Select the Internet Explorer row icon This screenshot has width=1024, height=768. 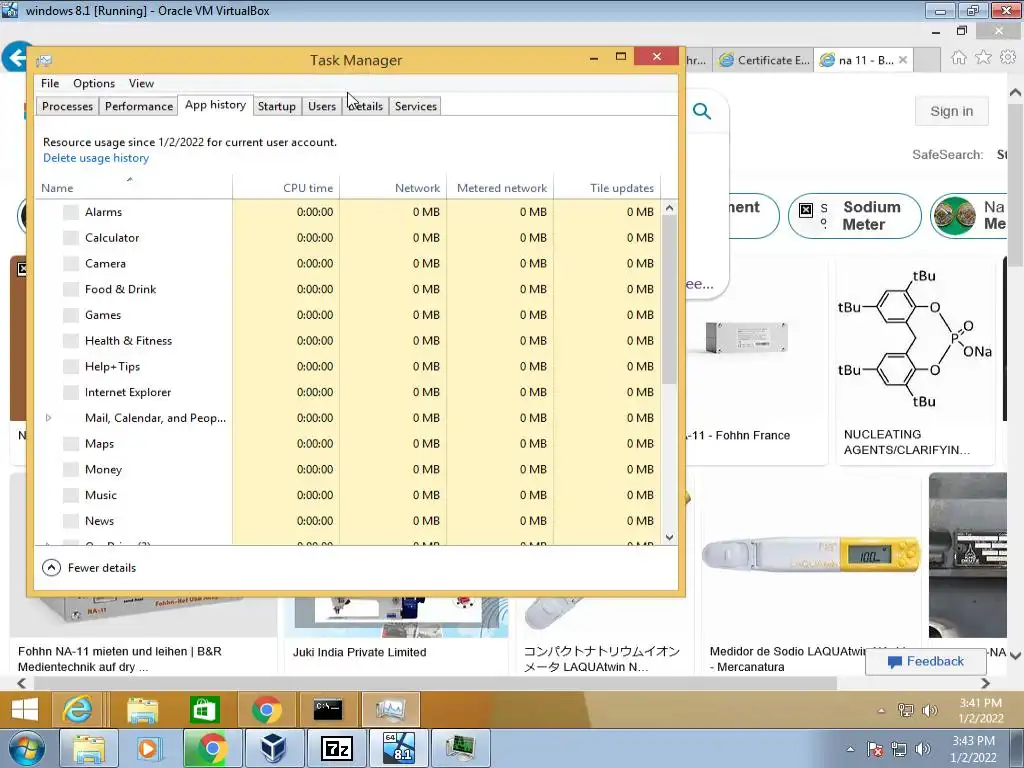coord(71,392)
